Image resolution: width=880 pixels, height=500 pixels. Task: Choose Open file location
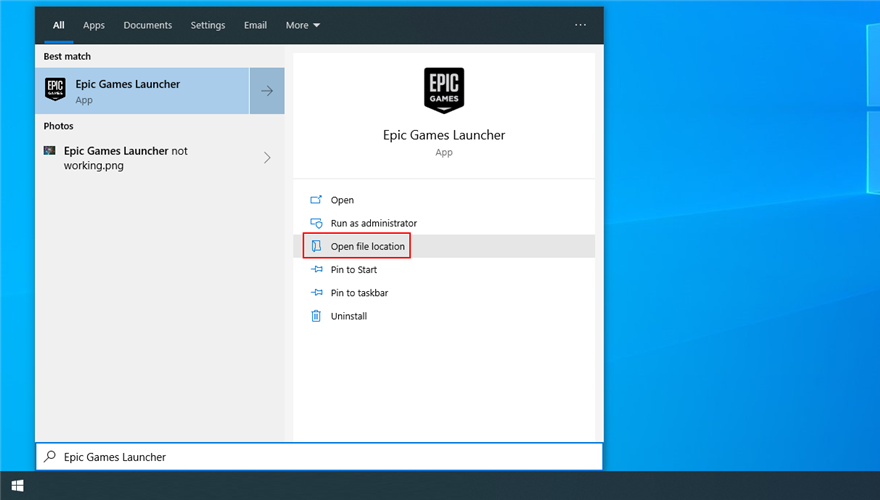click(443, 246)
